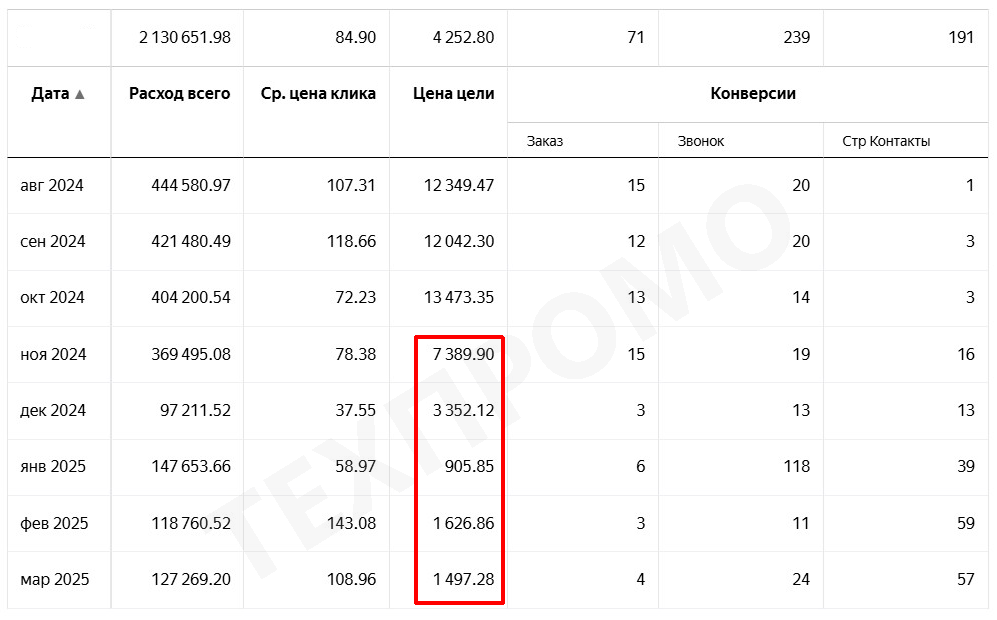Click calls value 118 for янв 2025
The height and width of the screenshot is (620, 997).
click(797, 466)
